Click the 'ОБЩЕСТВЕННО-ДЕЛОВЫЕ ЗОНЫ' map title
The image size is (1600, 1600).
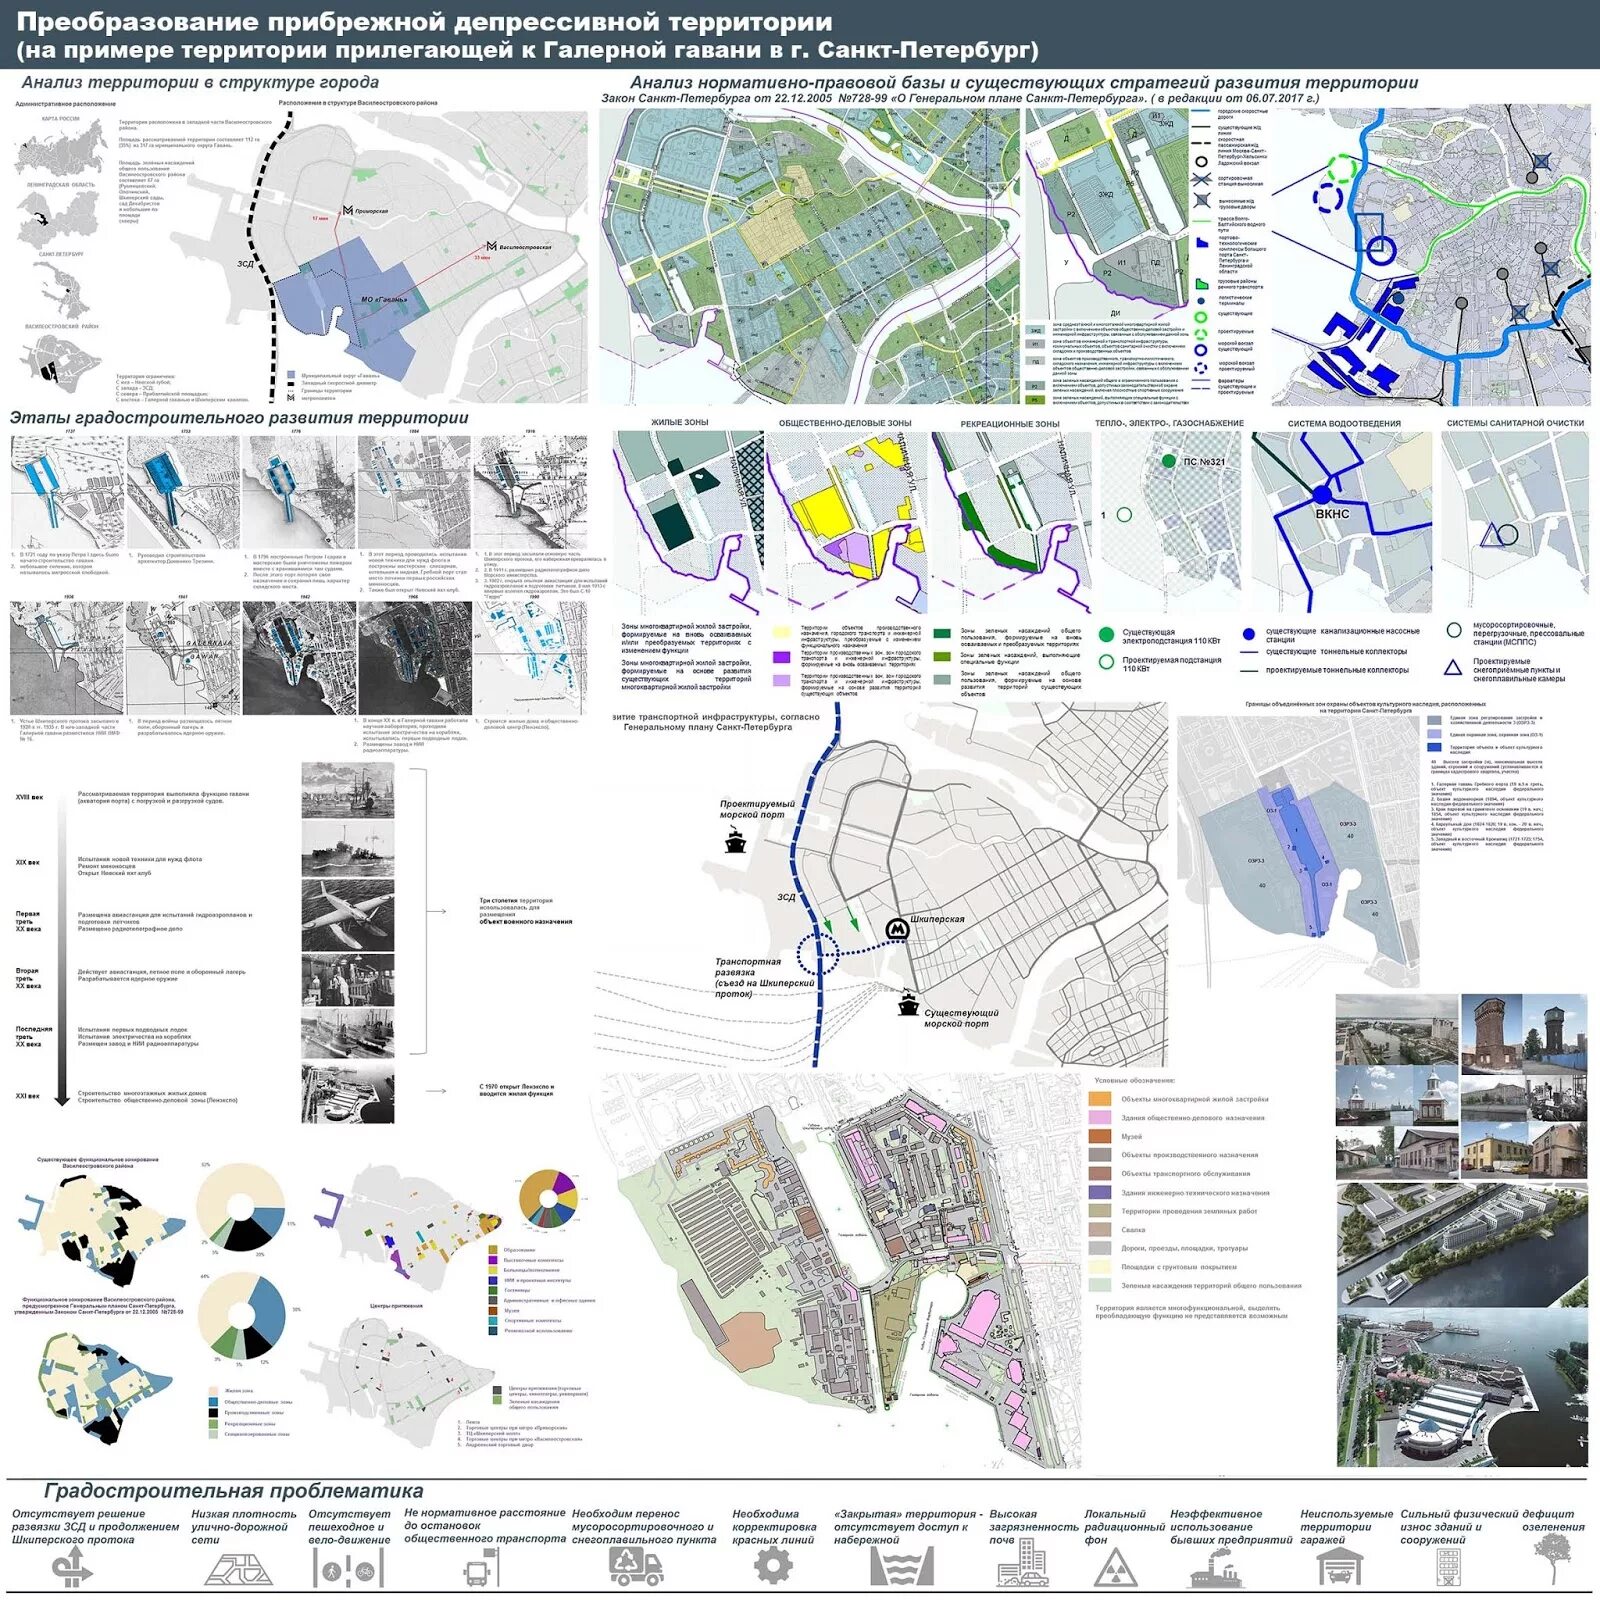(x=845, y=423)
